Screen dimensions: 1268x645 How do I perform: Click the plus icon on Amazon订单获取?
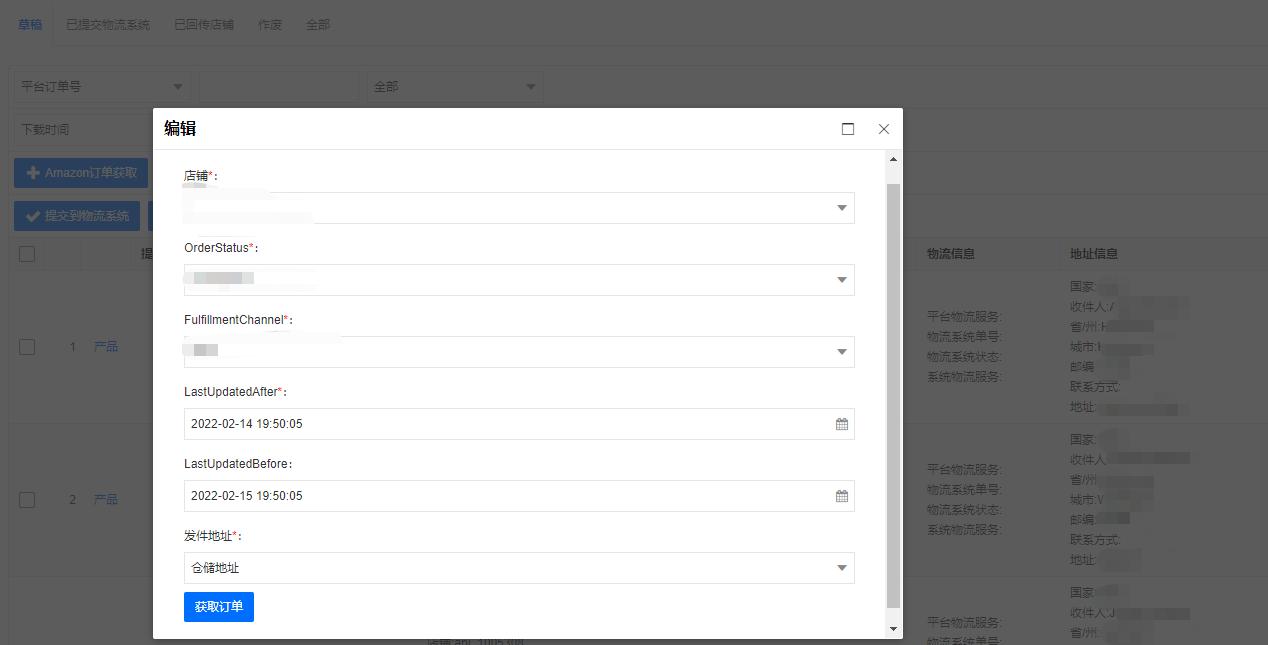(33, 173)
